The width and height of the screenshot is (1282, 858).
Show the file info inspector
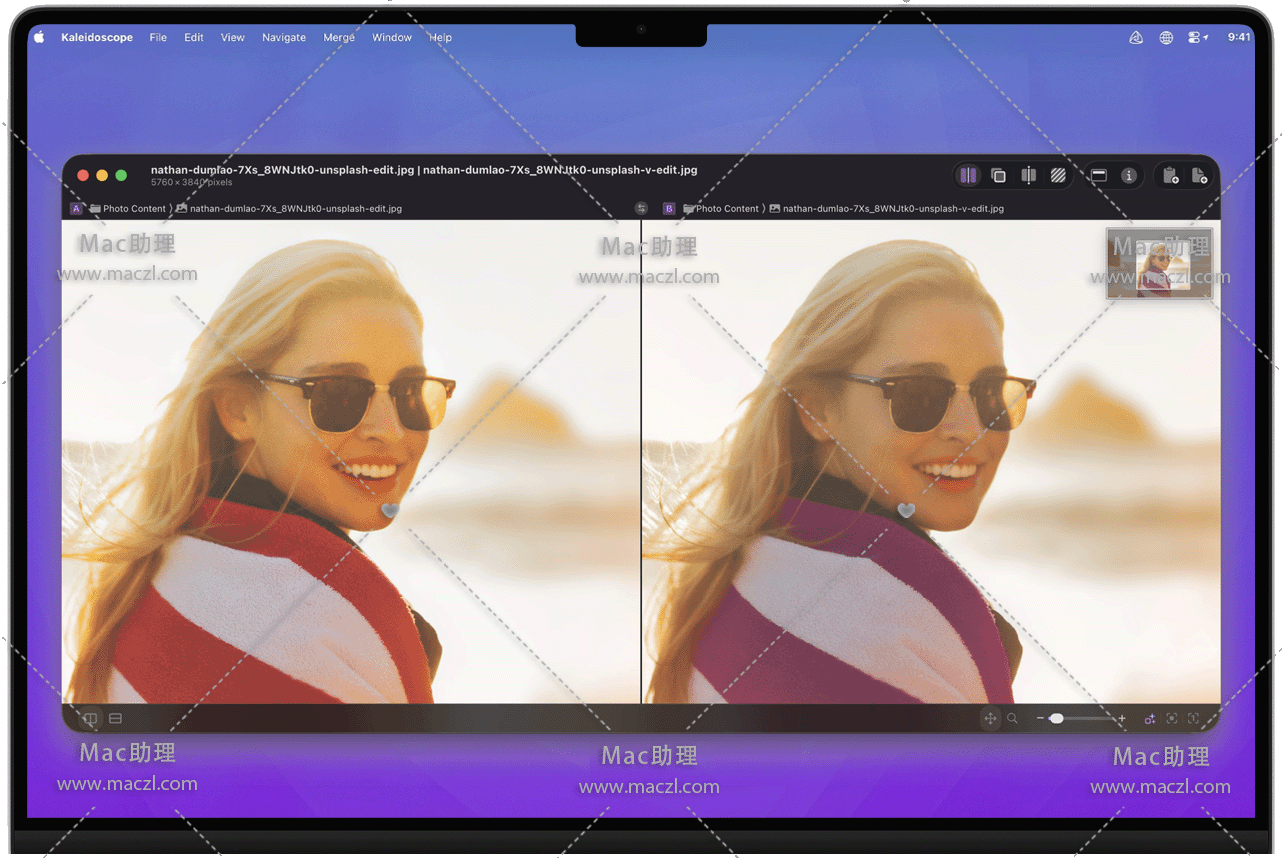click(1129, 176)
